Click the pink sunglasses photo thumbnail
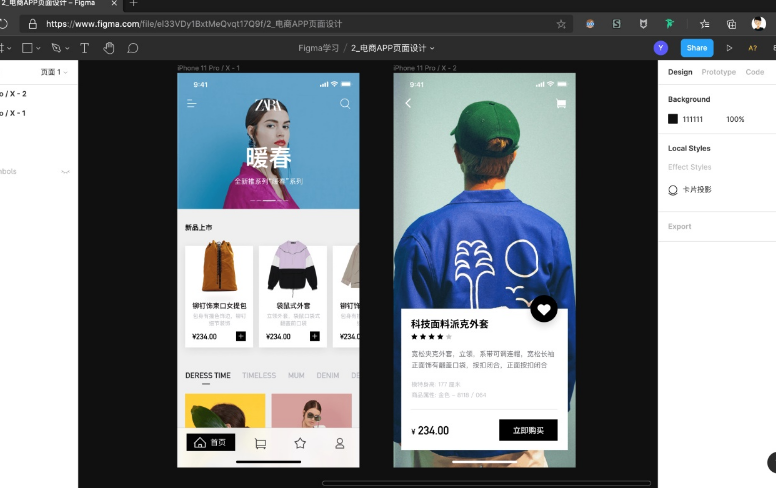Image resolution: width=776 pixels, height=488 pixels. [x=312, y=411]
